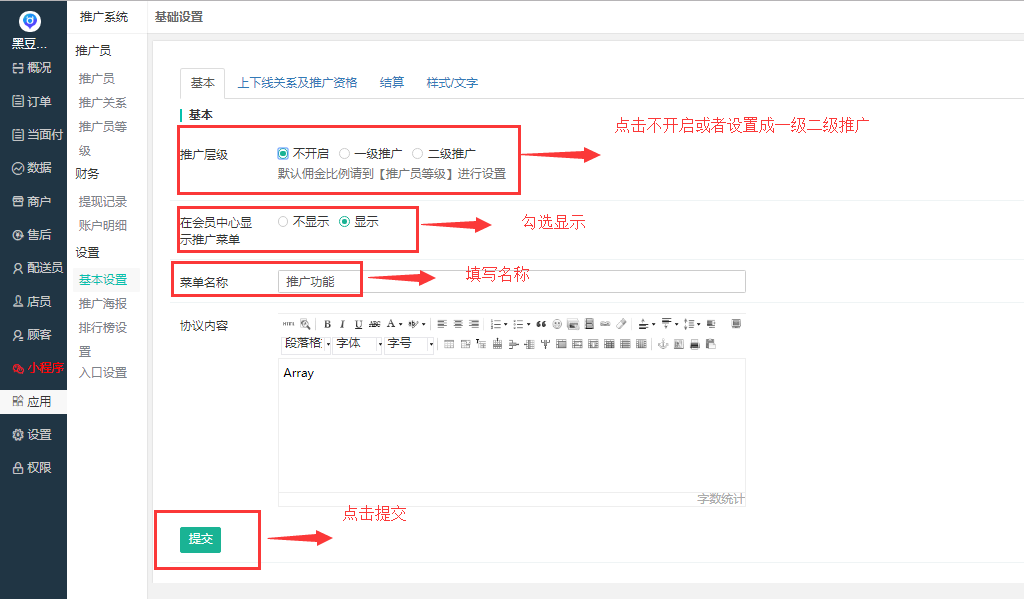Open 账户明细 link in submenu

point(103,225)
